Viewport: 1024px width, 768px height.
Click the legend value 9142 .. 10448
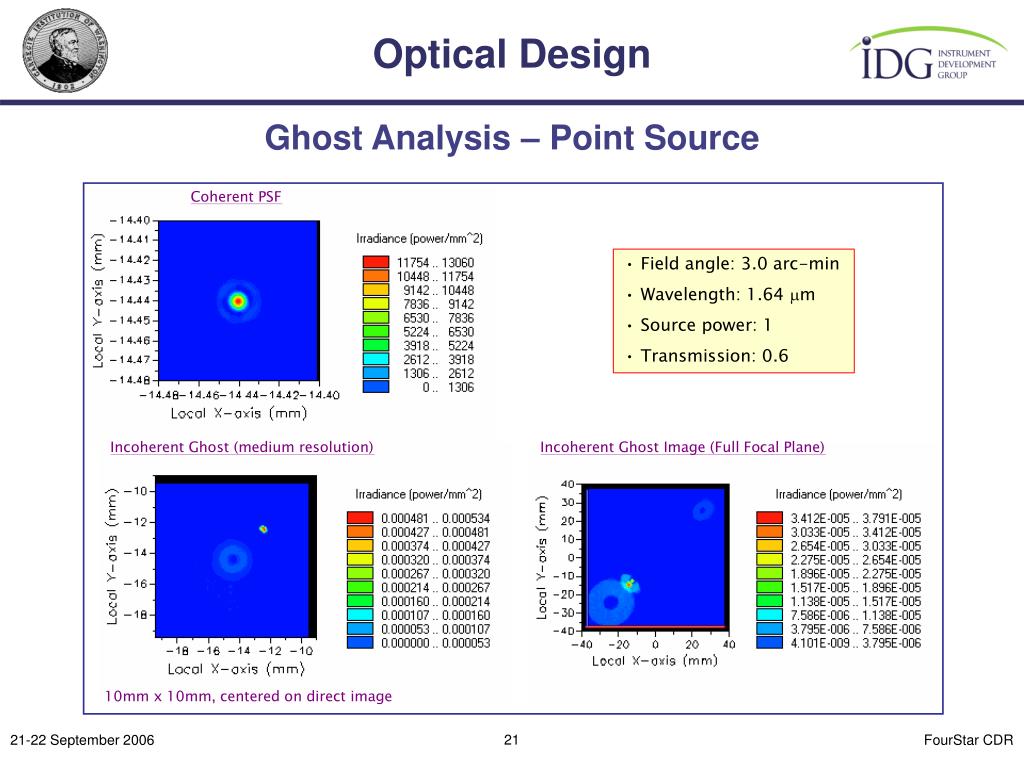click(x=438, y=290)
